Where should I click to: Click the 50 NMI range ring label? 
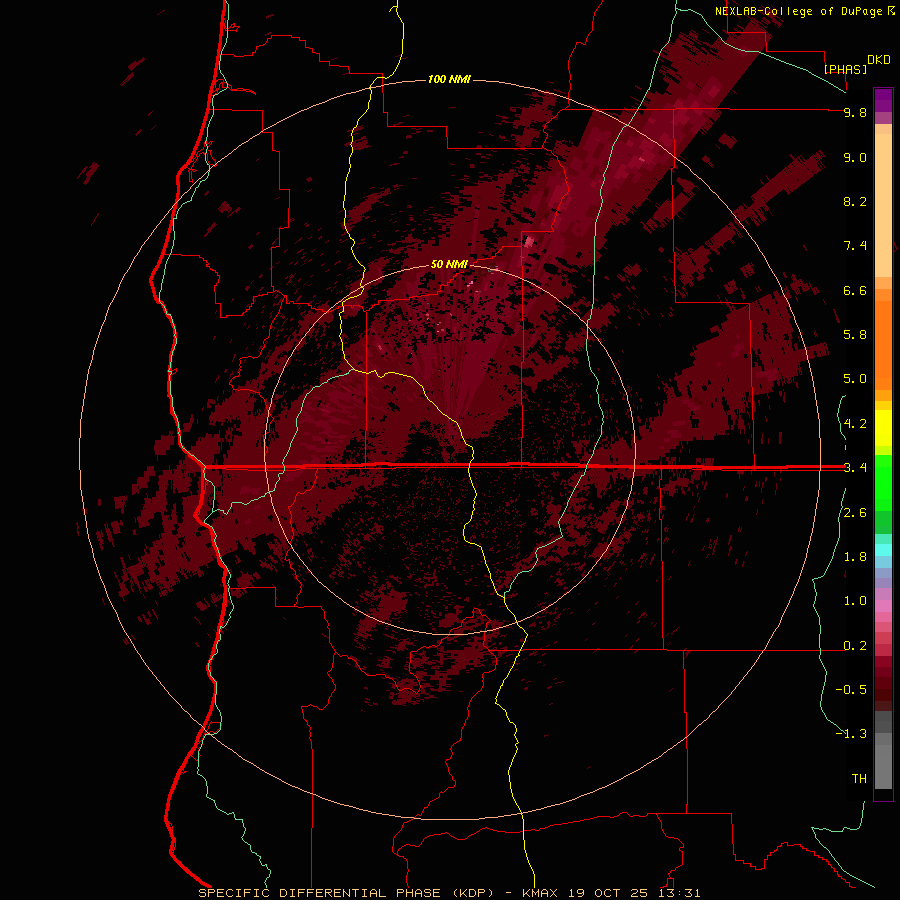tap(449, 264)
